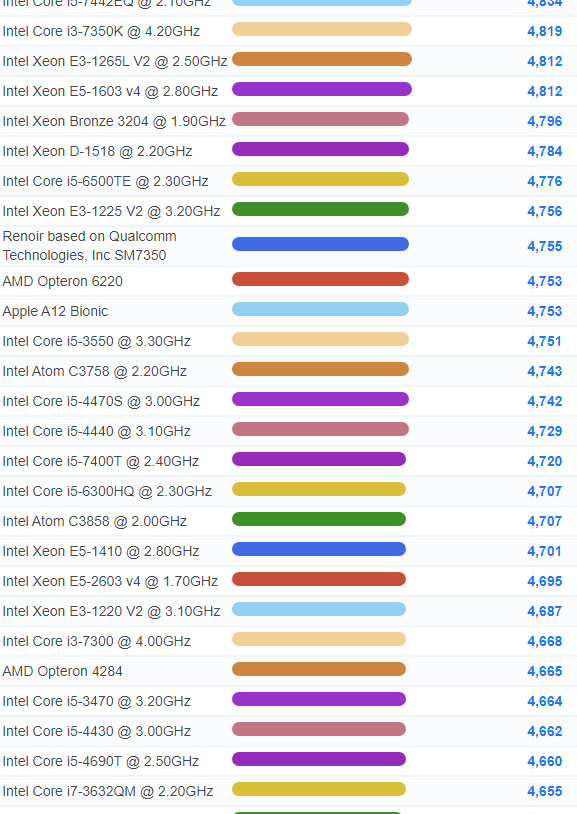
Task: Click Intel Core i3-7300 @ 4.00GHz
Action: pyautogui.click(x=97, y=642)
